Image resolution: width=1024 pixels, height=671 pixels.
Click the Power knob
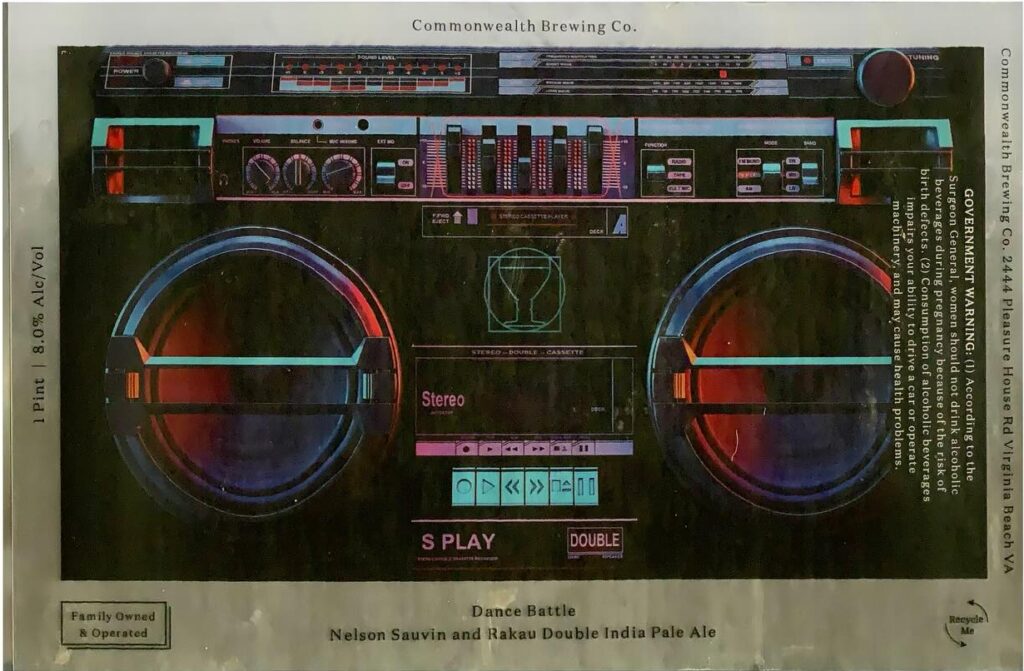pyautogui.click(x=157, y=71)
